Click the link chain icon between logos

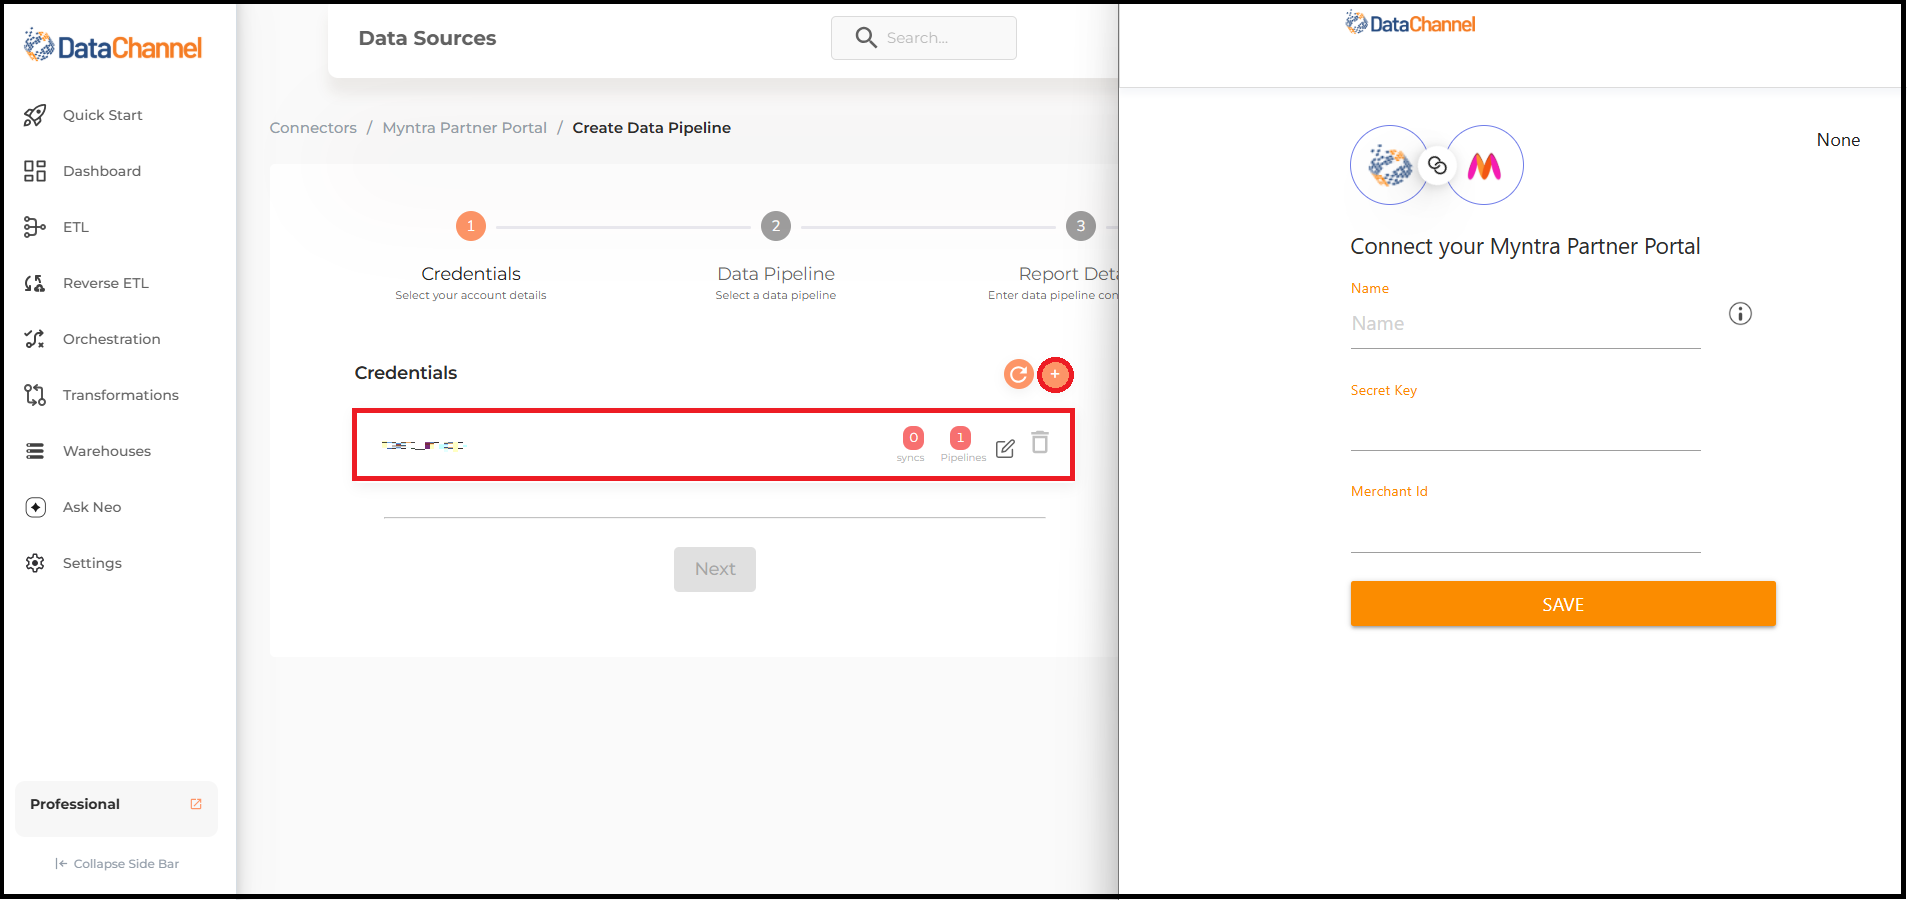[x=1437, y=165]
